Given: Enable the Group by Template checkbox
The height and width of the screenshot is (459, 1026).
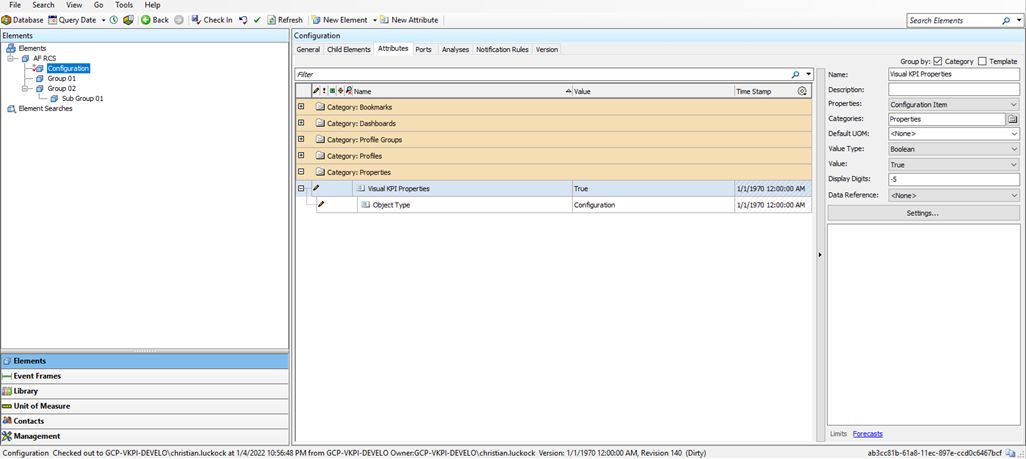Looking at the screenshot, I should [982, 61].
